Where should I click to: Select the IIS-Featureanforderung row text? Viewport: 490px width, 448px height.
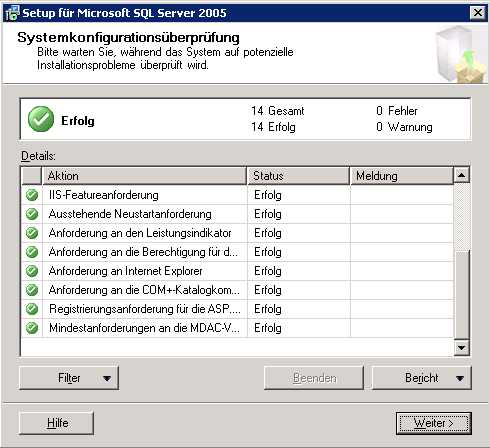click(x=104, y=195)
